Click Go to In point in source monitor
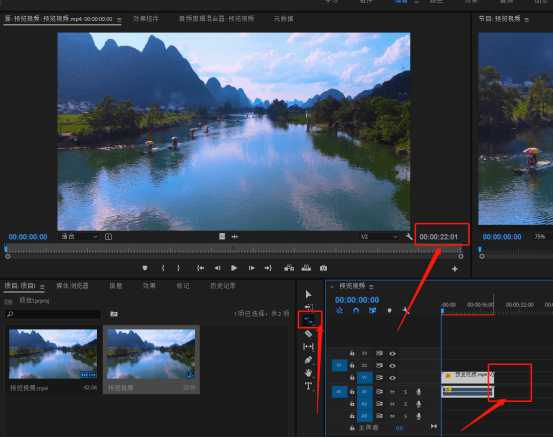Viewport: 553px width, 438px height. (x=200, y=268)
